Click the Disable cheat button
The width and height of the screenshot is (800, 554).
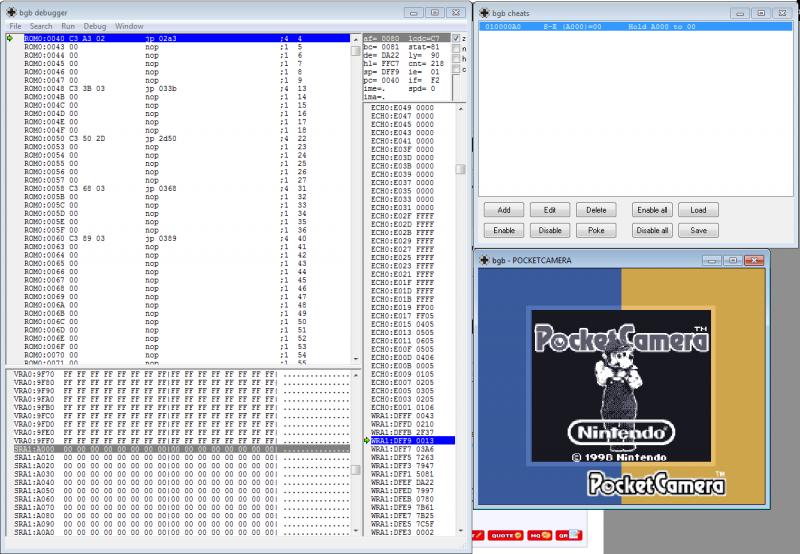(x=549, y=231)
